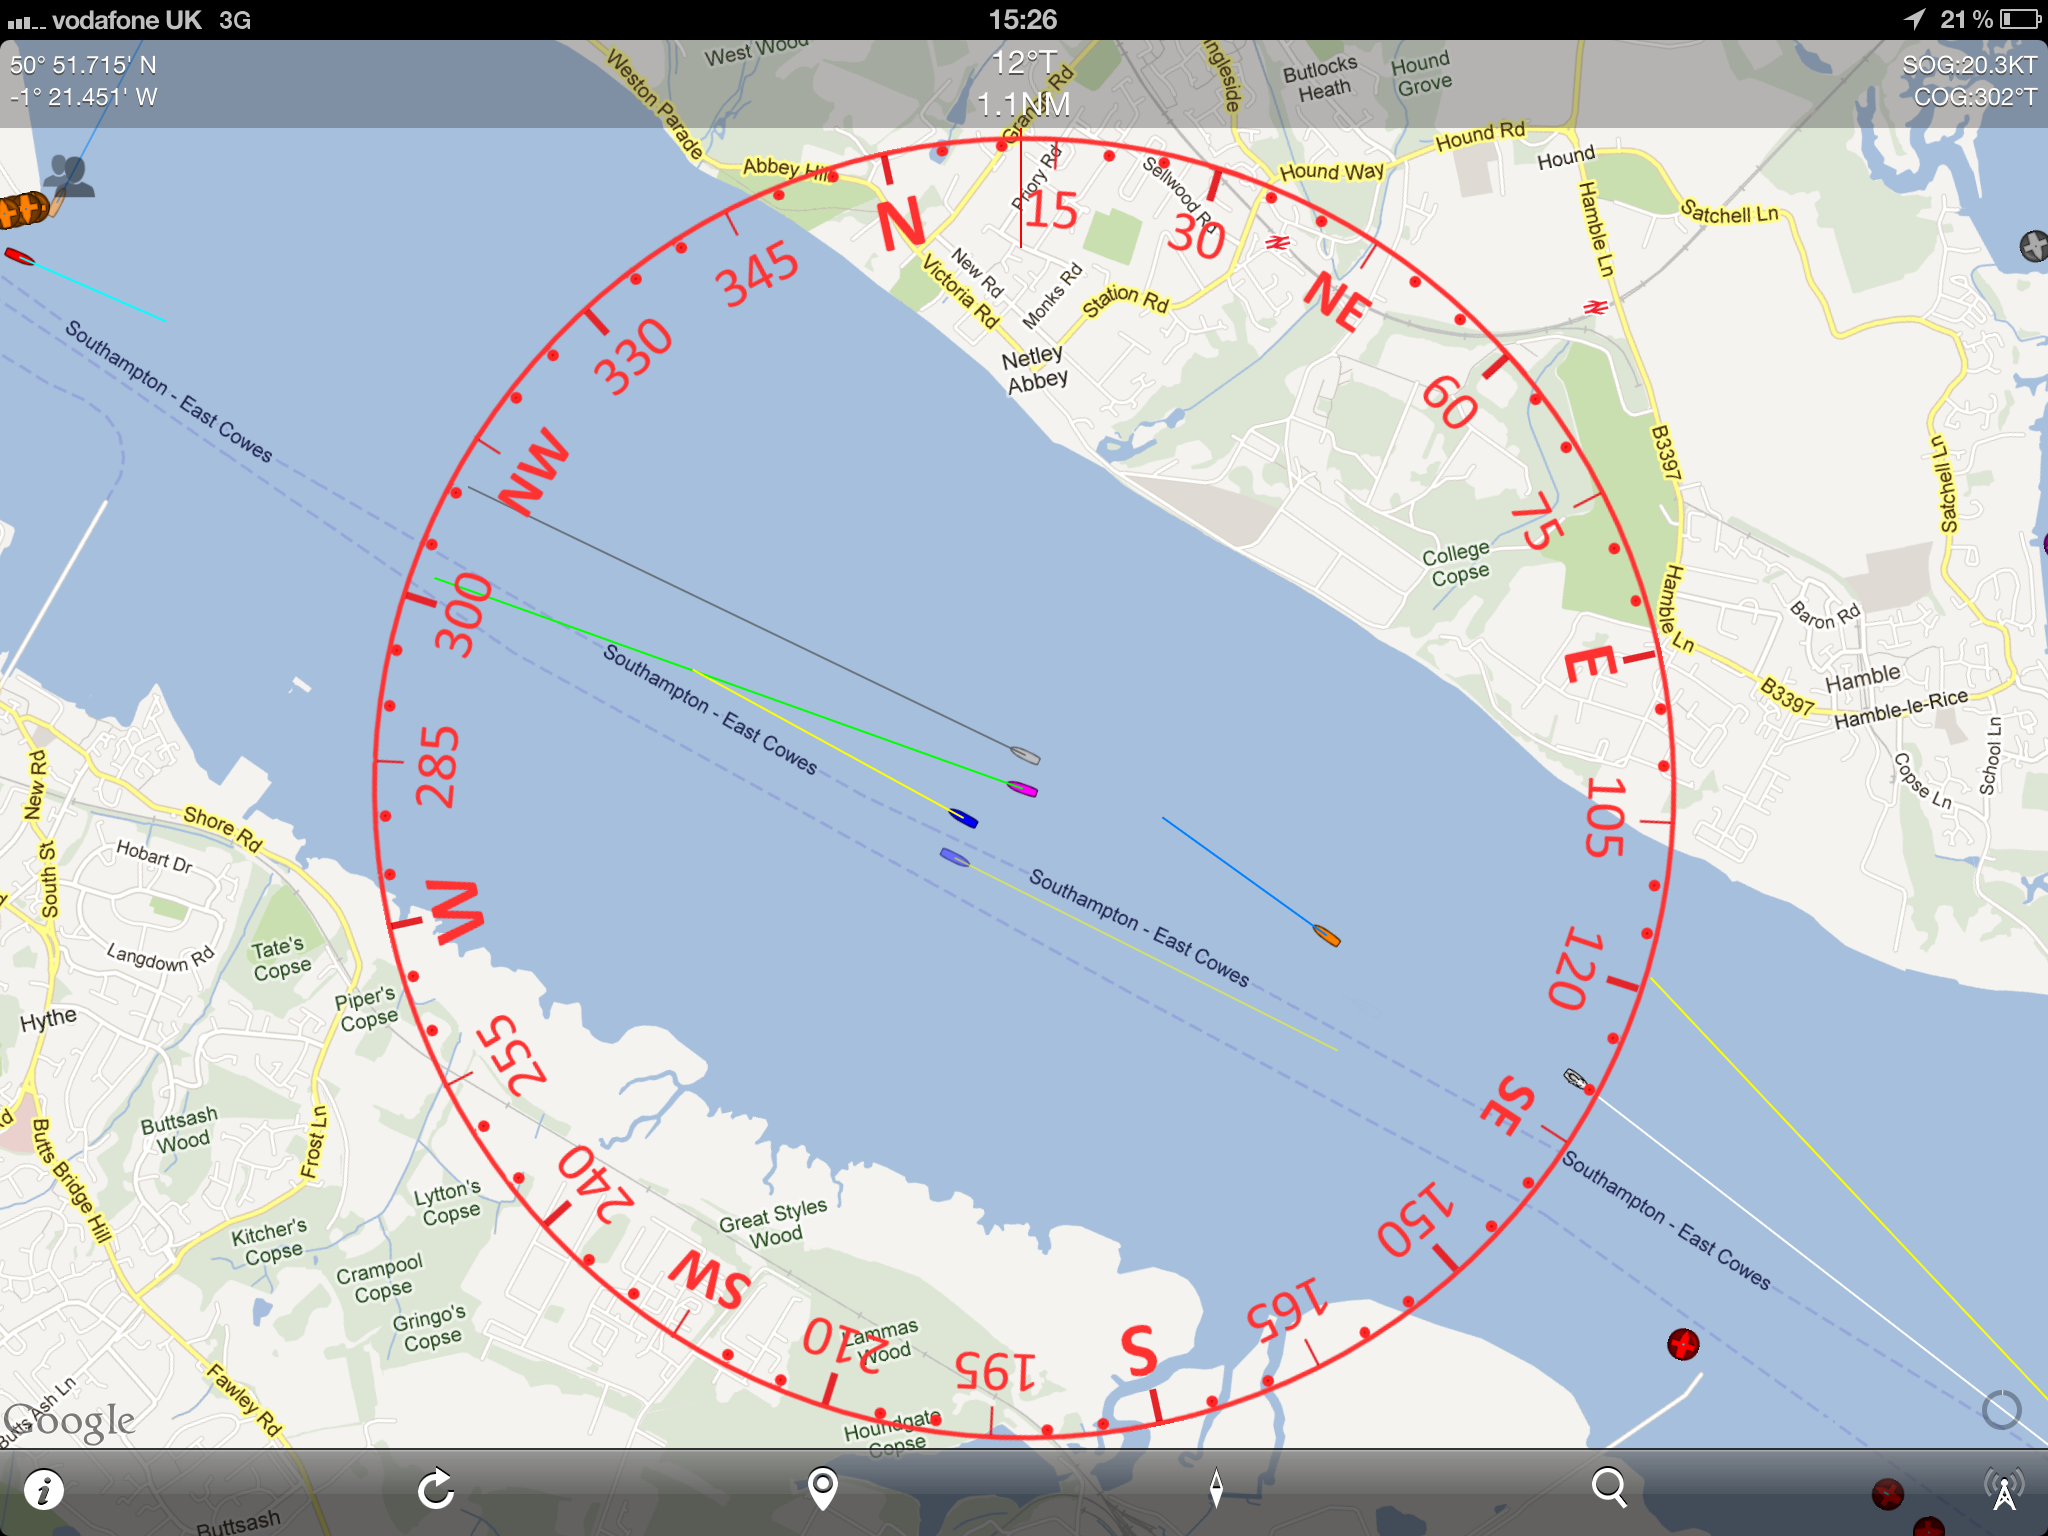Tap the SOG:20.3KT readout

tap(1969, 65)
